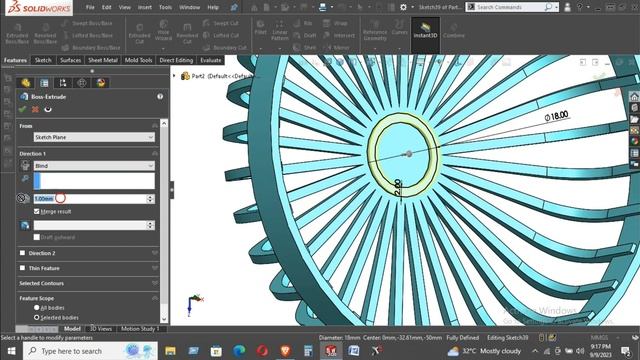This screenshot has height=360, width=640.
Task: Expand the Selected Contours section chevron
Action: tap(155, 283)
